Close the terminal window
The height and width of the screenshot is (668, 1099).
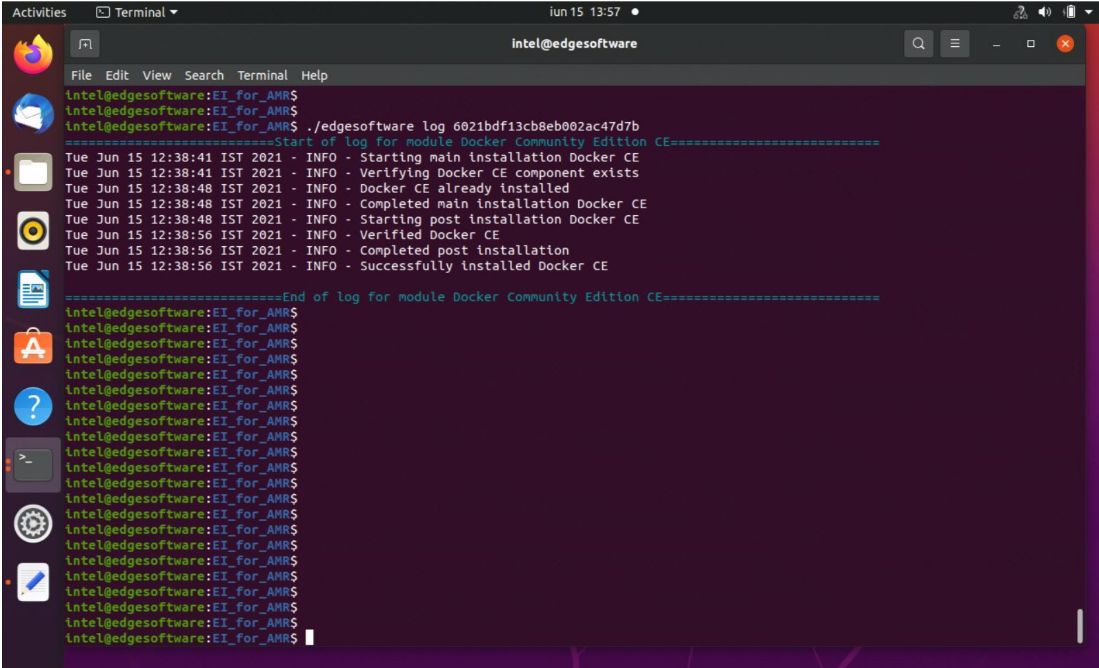click(1065, 43)
